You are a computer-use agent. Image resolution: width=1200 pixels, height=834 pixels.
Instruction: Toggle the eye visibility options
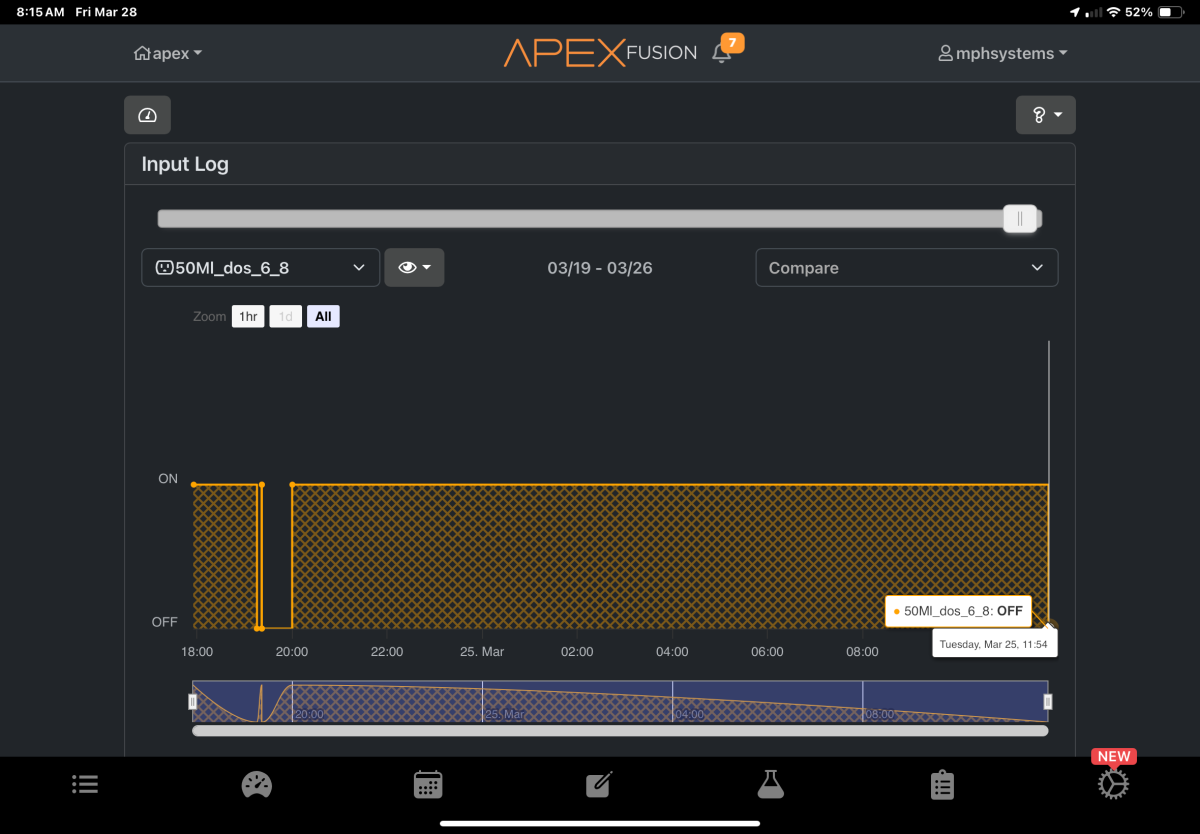click(x=414, y=268)
